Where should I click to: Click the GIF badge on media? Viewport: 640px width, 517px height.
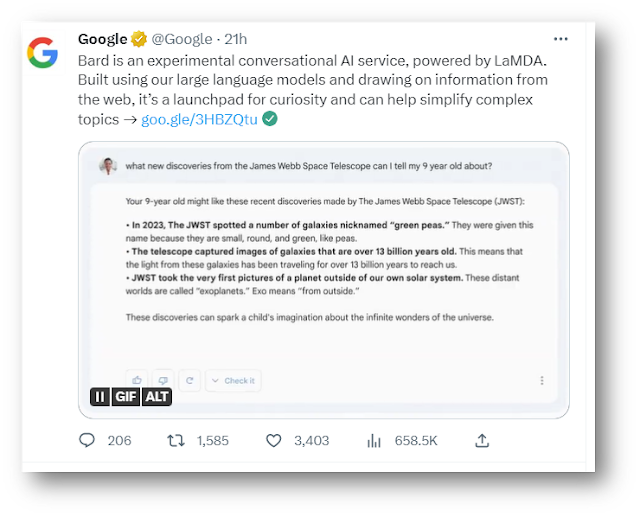tap(125, 397)
